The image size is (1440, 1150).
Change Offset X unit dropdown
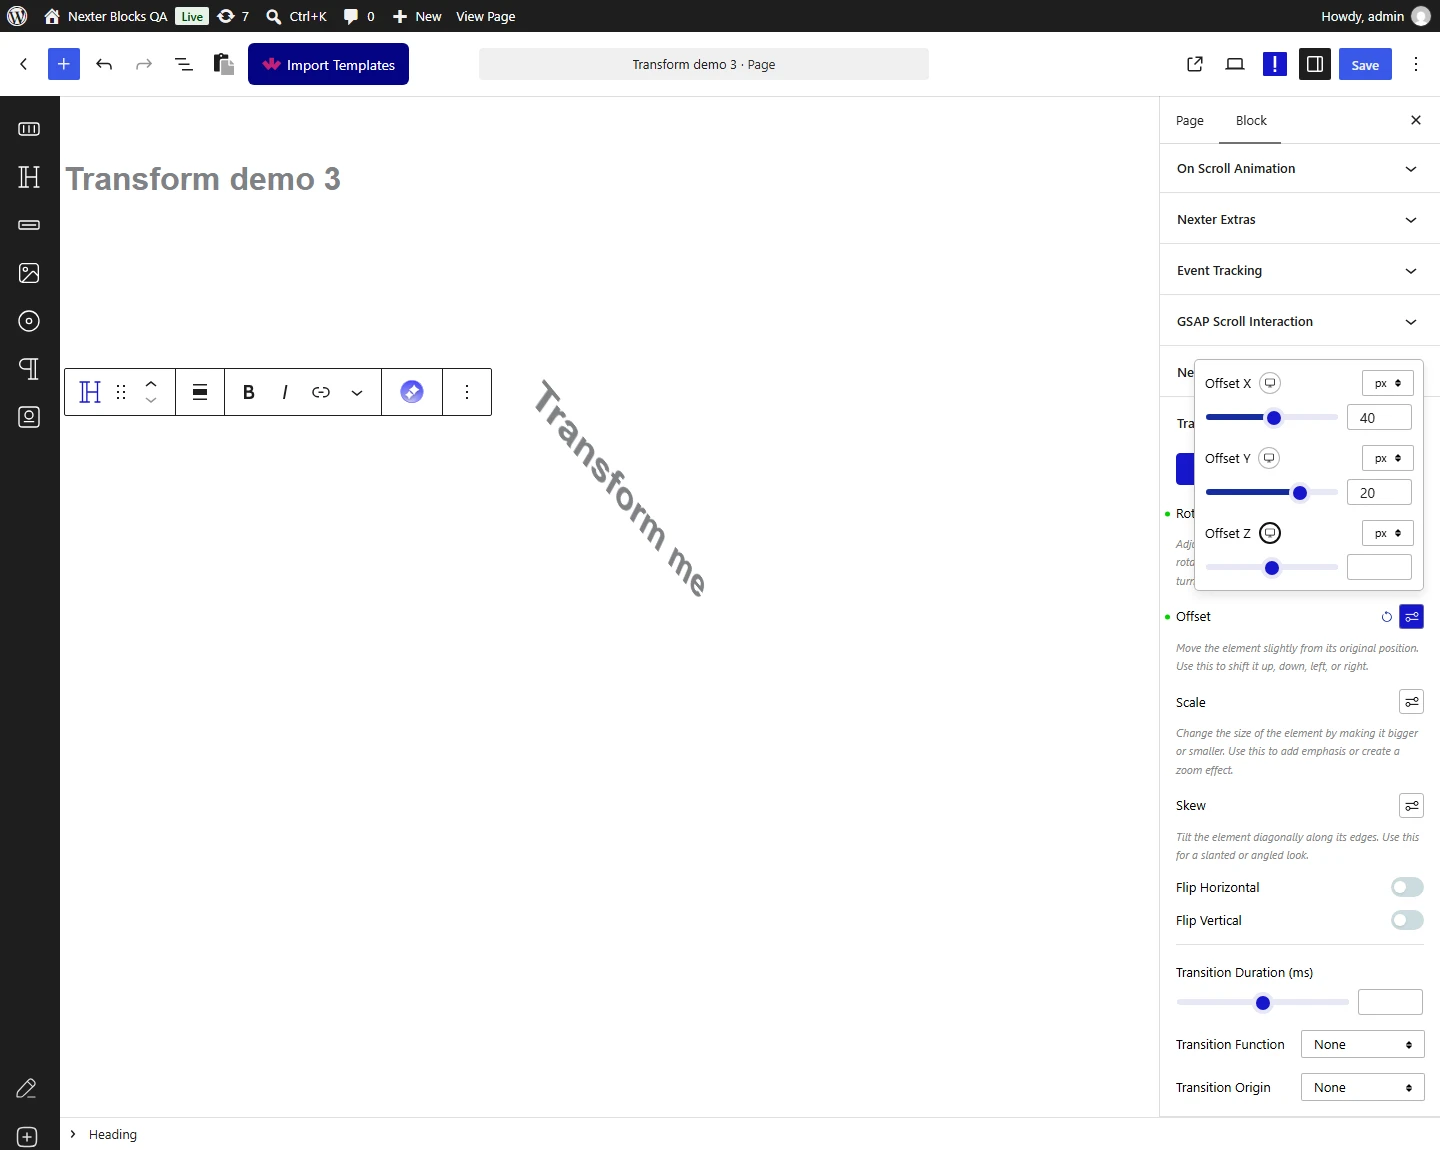tap(1388, 383)
